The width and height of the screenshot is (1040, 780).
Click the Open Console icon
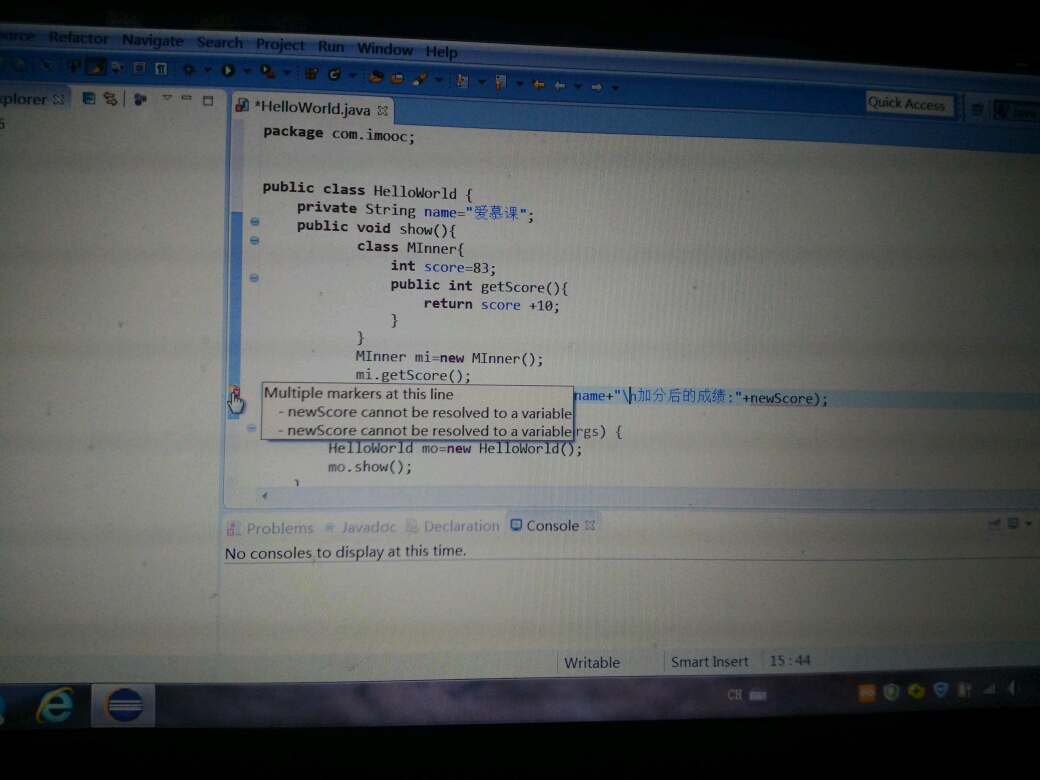1013,524
